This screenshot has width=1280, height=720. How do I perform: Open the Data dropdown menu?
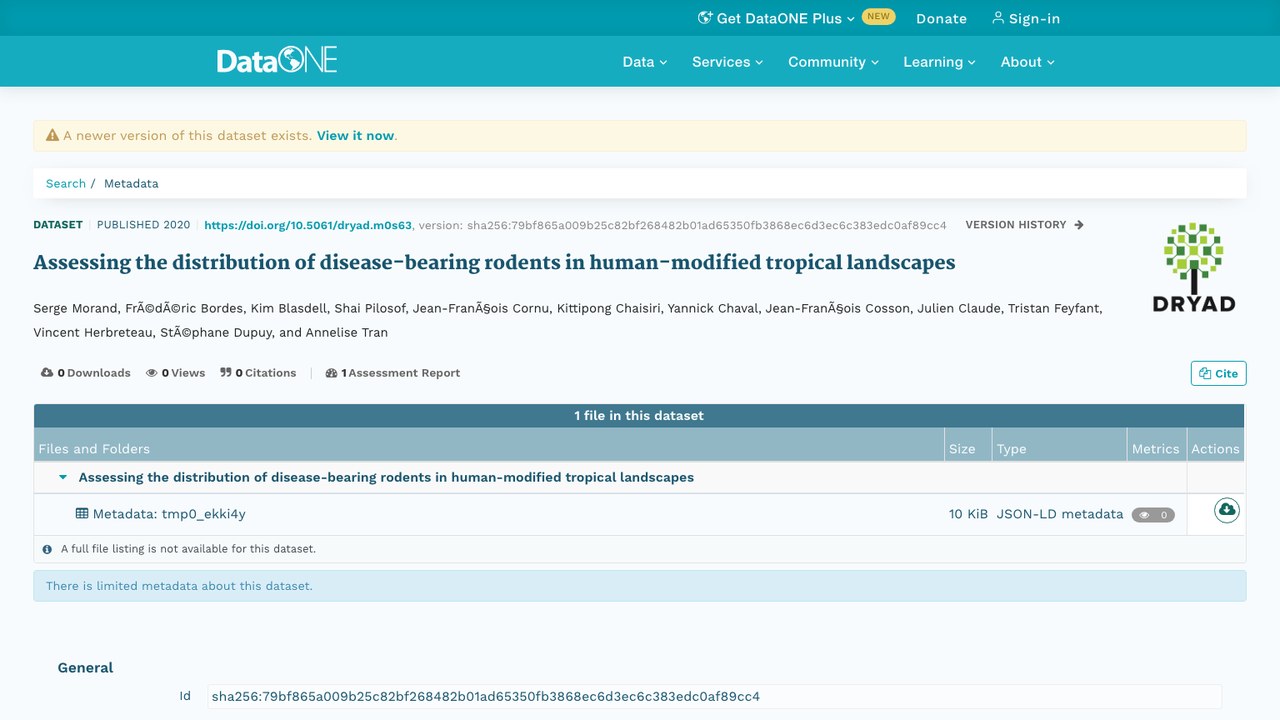click(645, 62)
